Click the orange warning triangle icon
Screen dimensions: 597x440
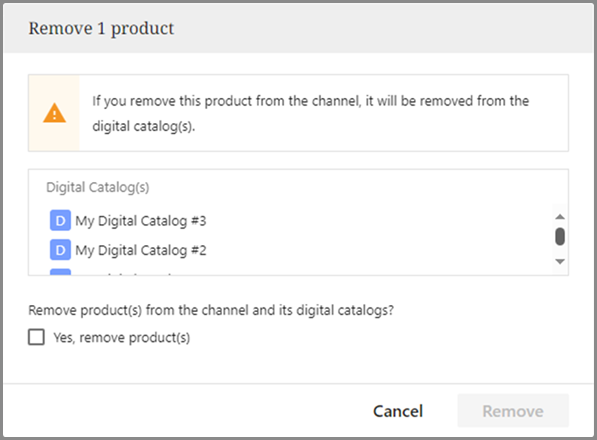pyautogui.click(x=54, y=113)
